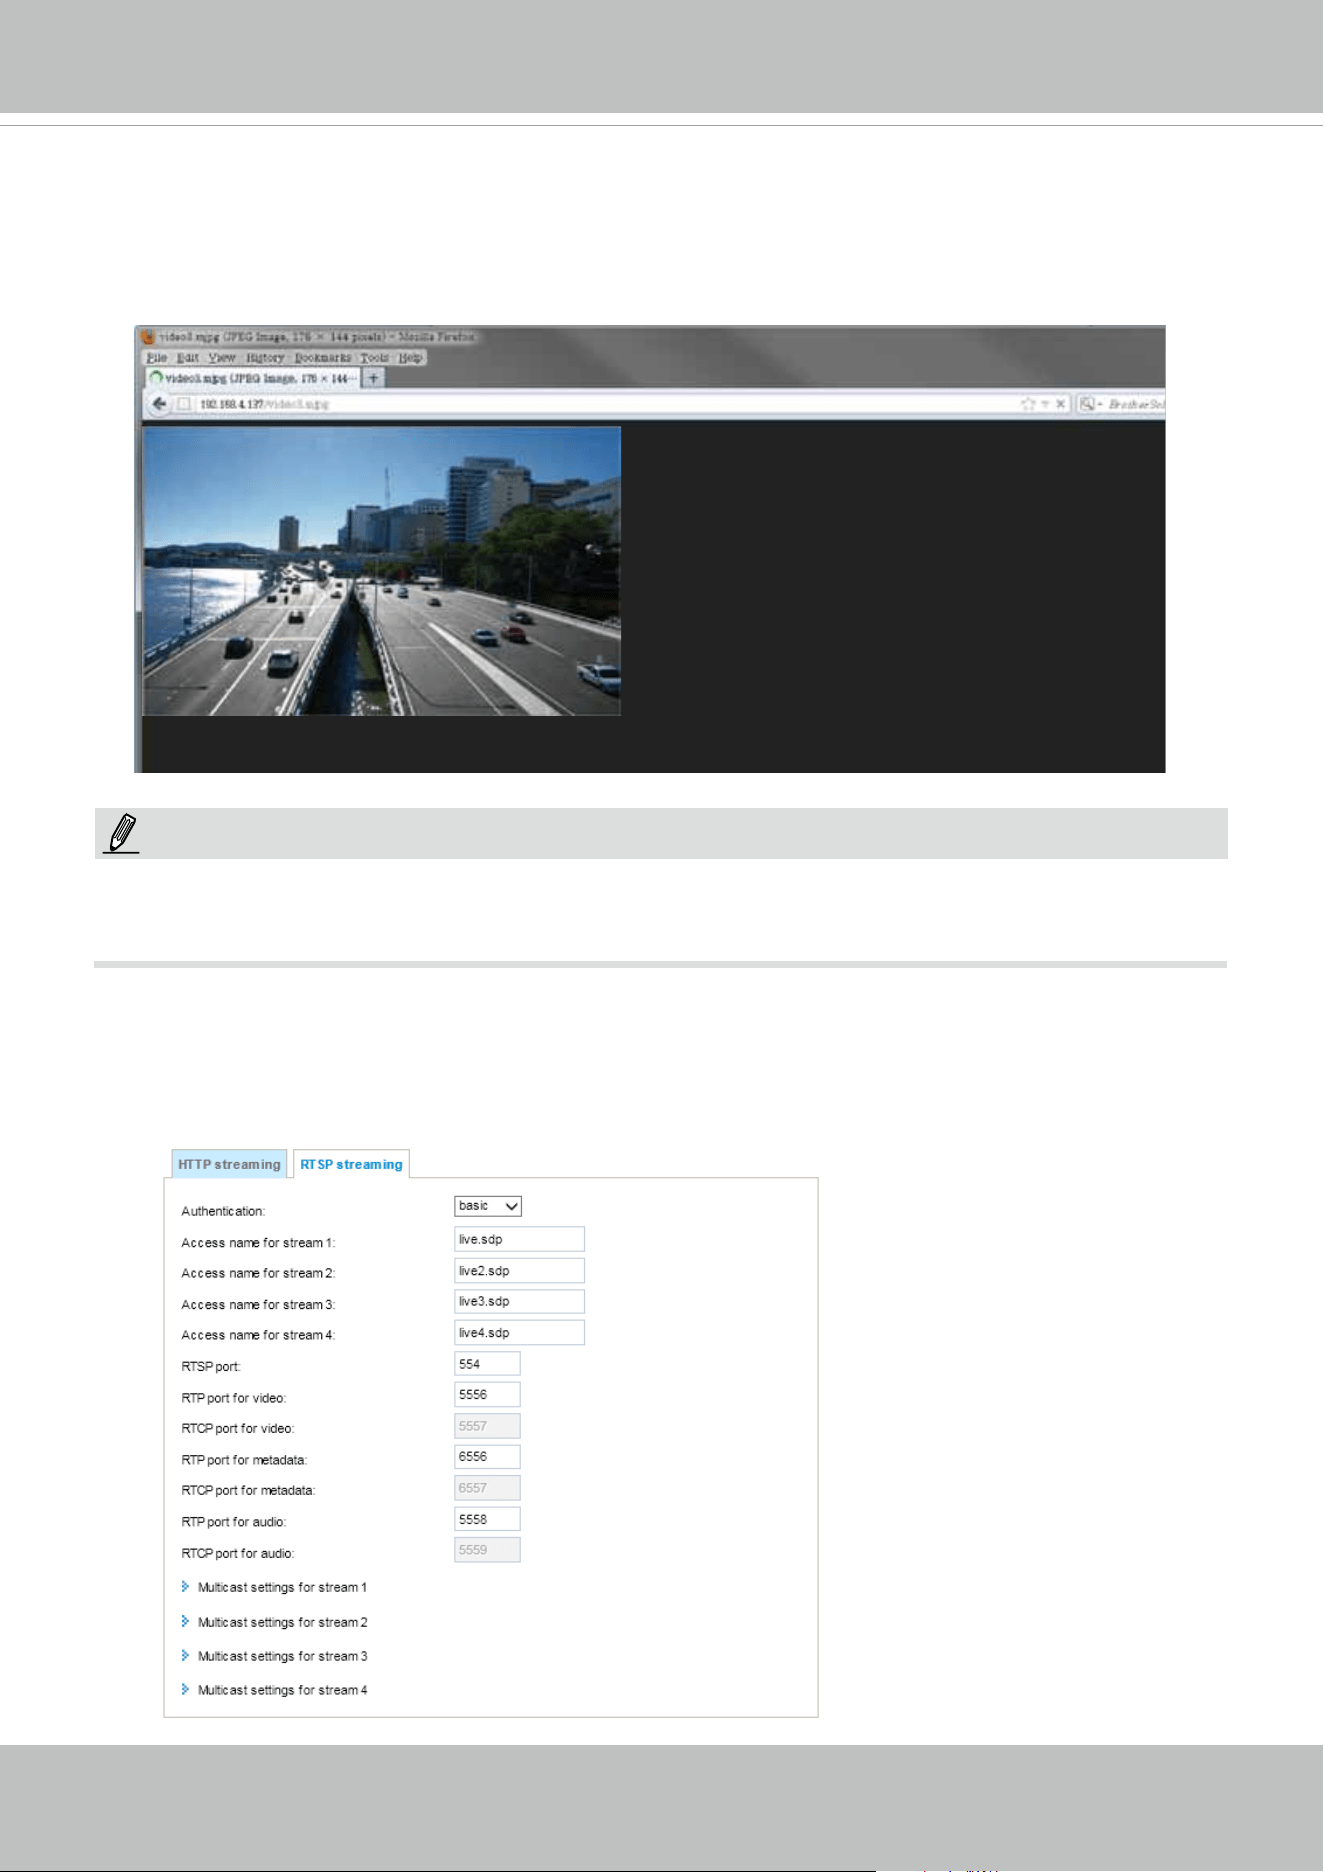Image resolution: width=1324 pixels, height=1872 pixels.
Task: Open a new tab with plus icon
Action: pyautogui.click(x=373, y=378)
